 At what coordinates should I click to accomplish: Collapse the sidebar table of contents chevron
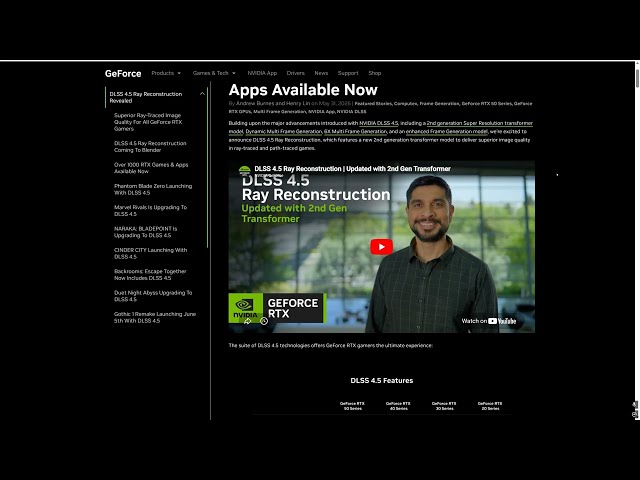202,94
